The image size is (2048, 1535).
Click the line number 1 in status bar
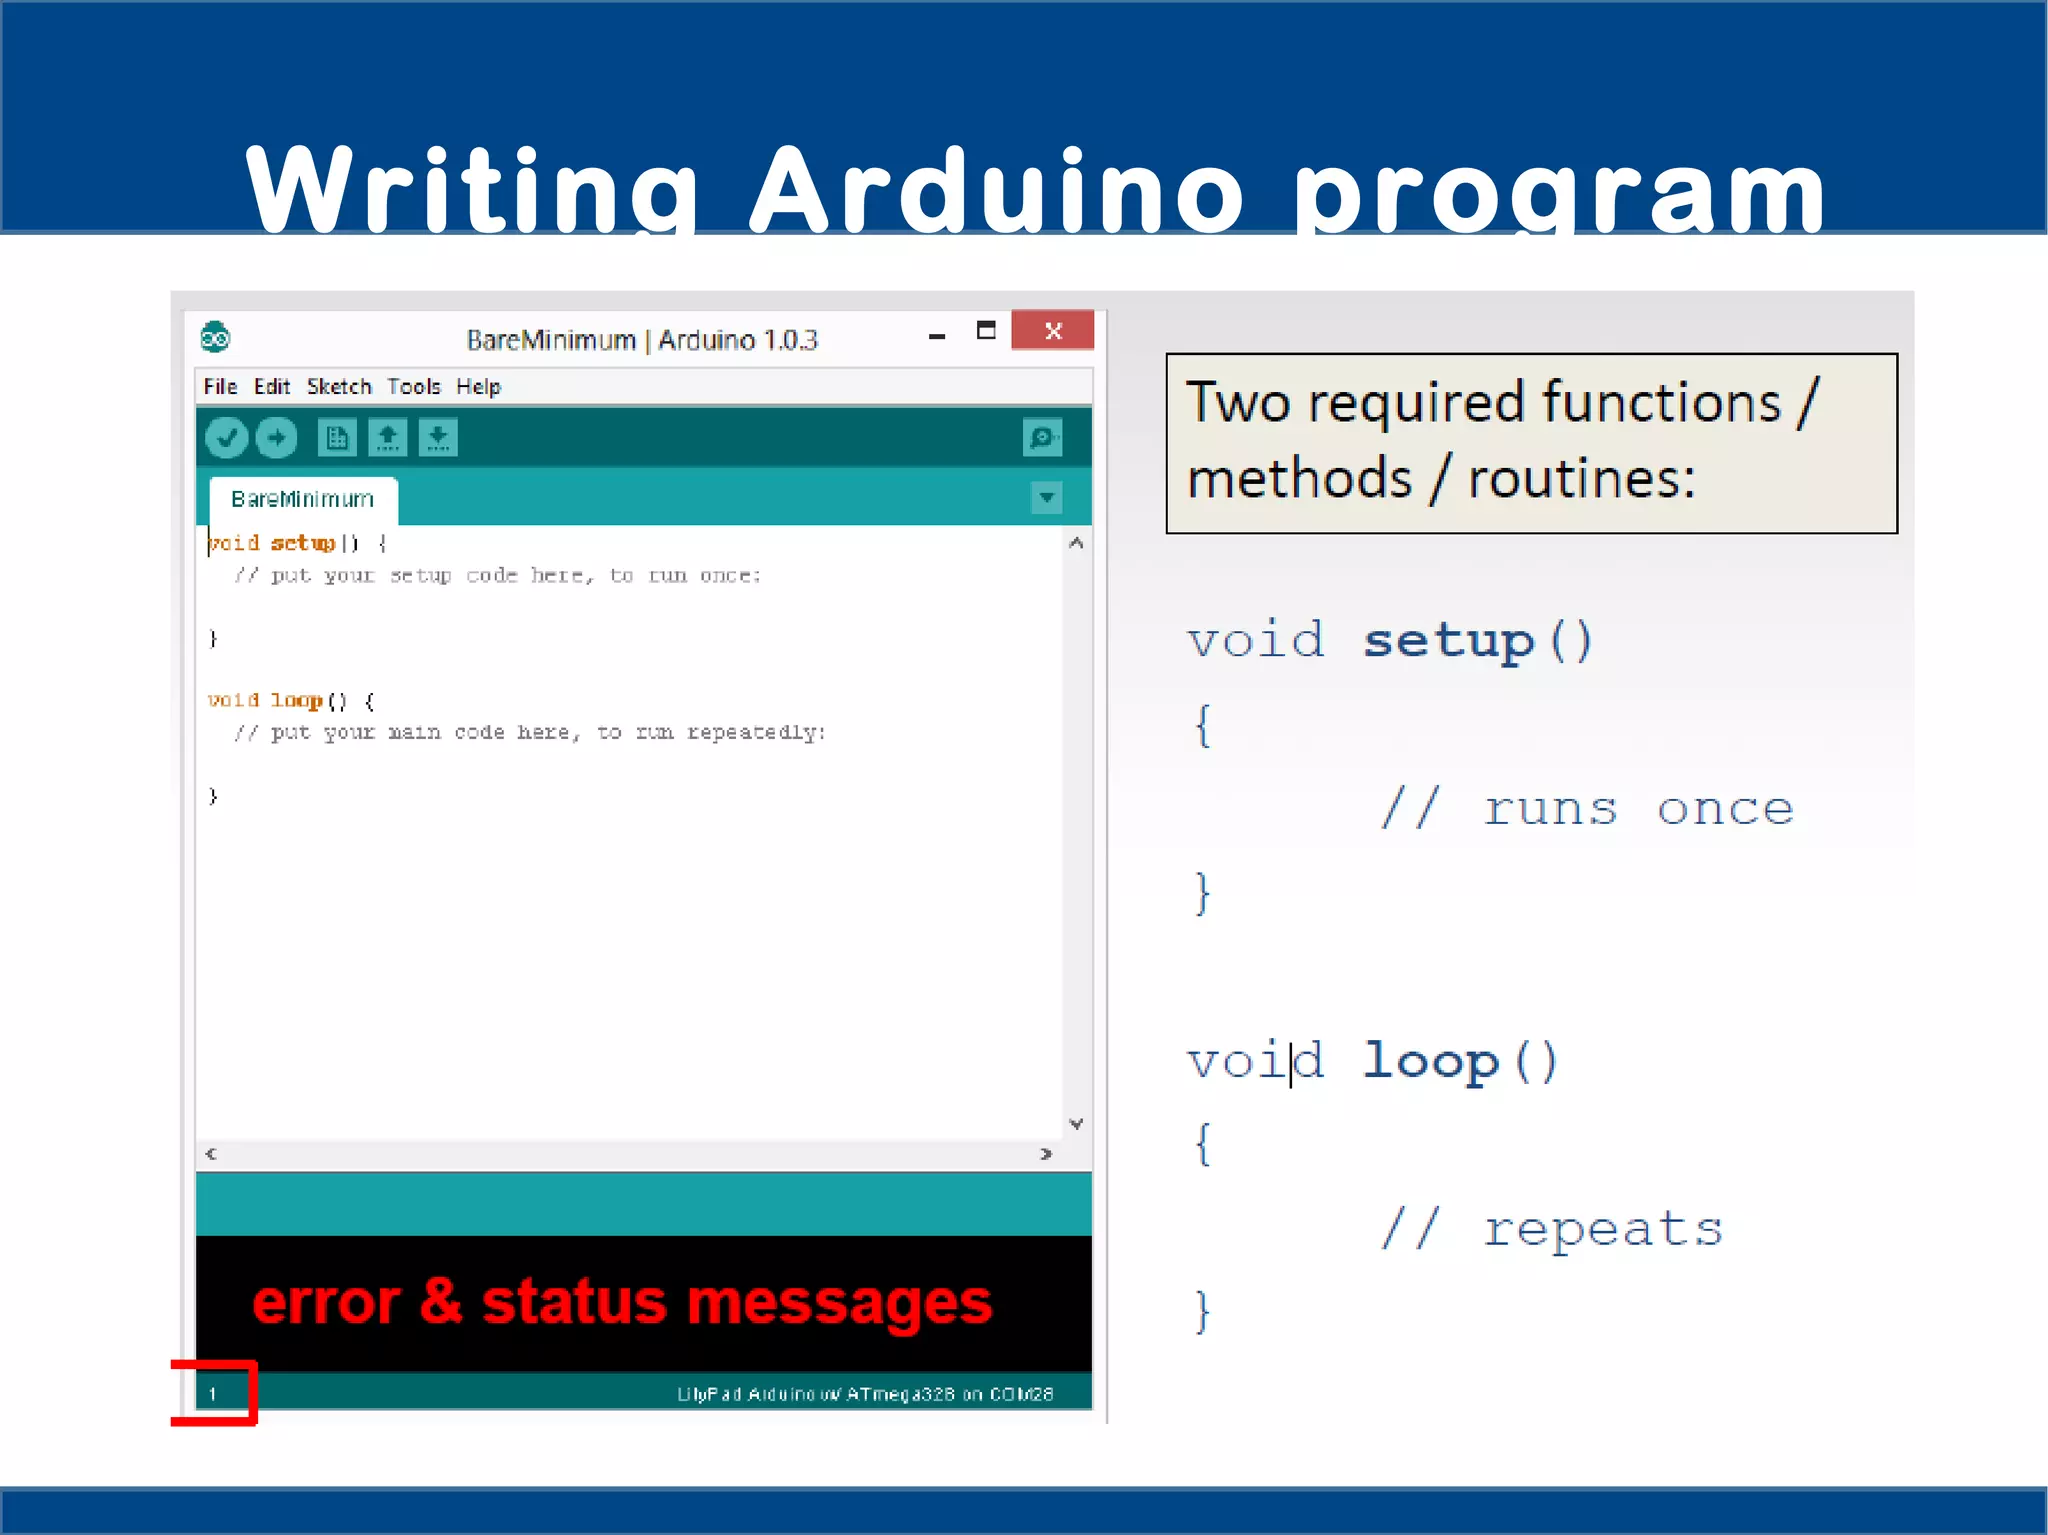pyautogui.click(x=212, y=1394)
